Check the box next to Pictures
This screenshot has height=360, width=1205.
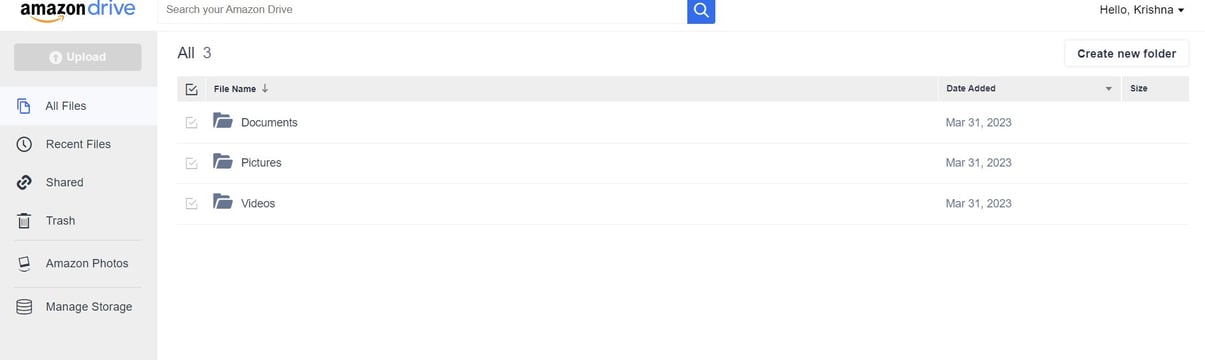pyautogui.click(x=192, y=163)
